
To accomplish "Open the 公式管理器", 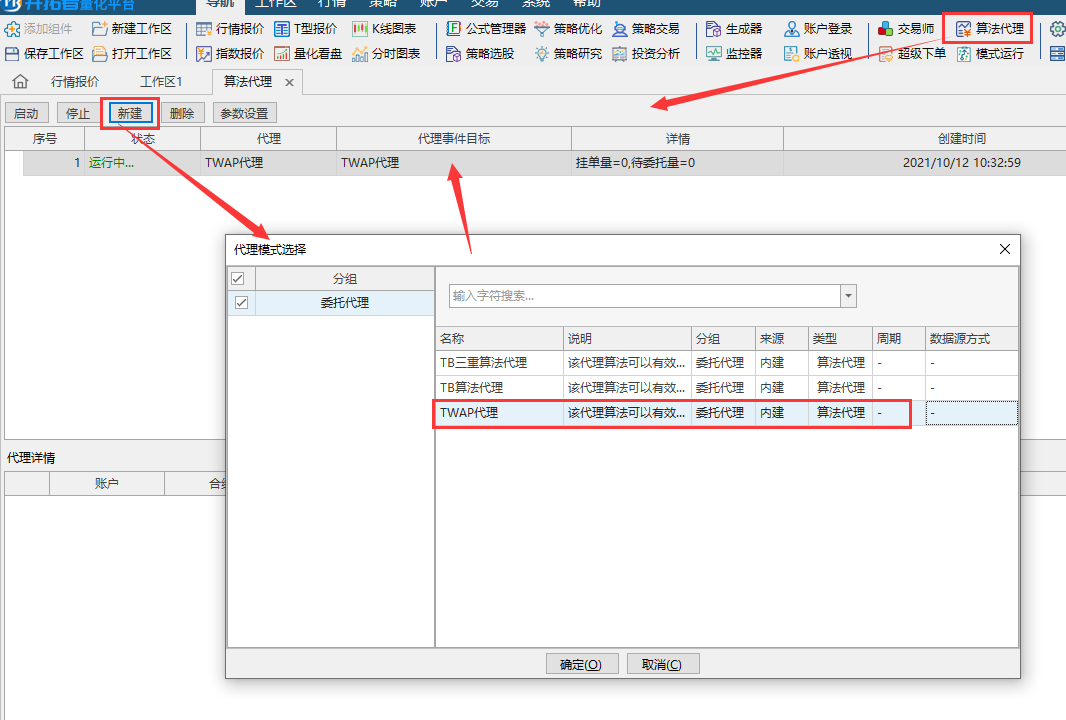I will pyautogui.click(x=485, y=29).
